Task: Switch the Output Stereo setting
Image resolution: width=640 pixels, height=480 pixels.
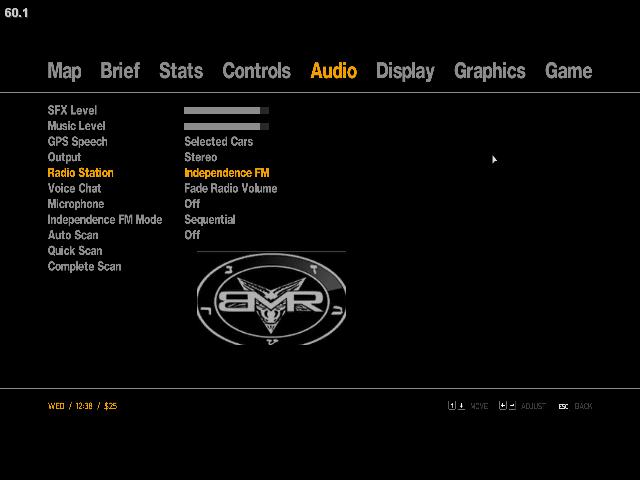Action: (x=200, y=157)
